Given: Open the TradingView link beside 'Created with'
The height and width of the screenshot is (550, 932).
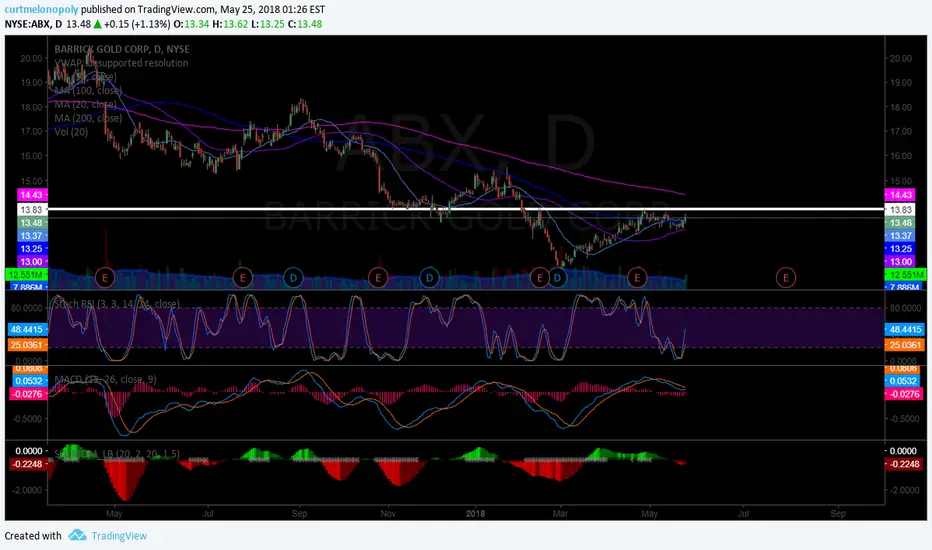Looking at the screenshot, I should tap(119, 536).
